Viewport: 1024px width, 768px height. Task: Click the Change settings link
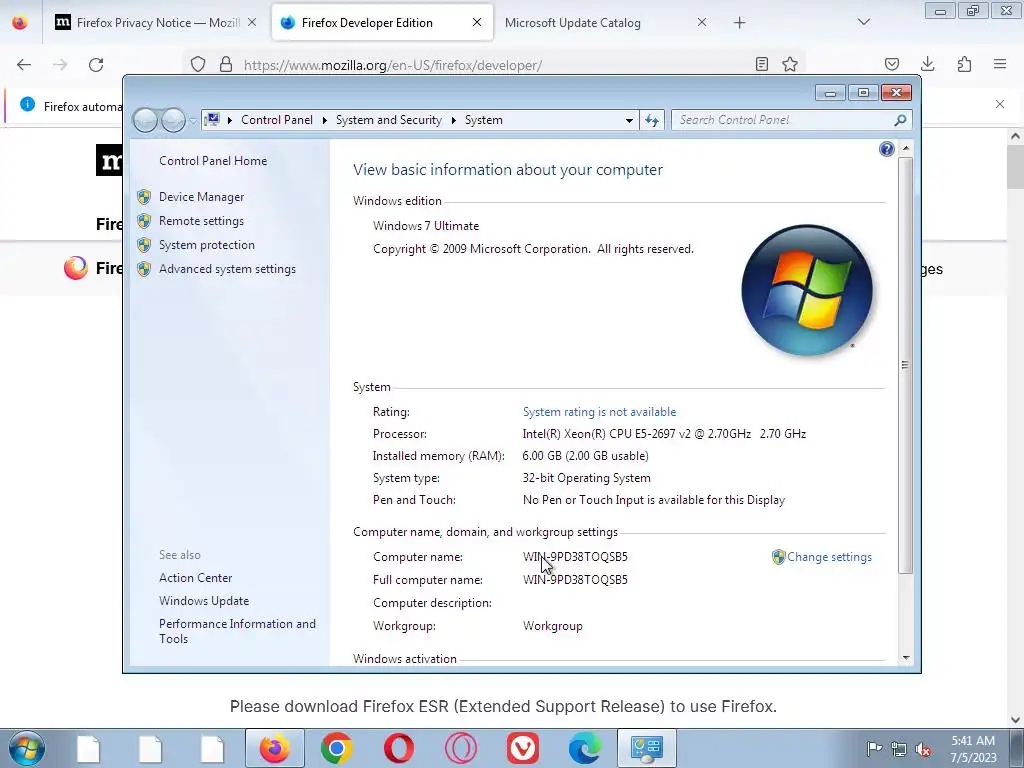tap(829, 557)
